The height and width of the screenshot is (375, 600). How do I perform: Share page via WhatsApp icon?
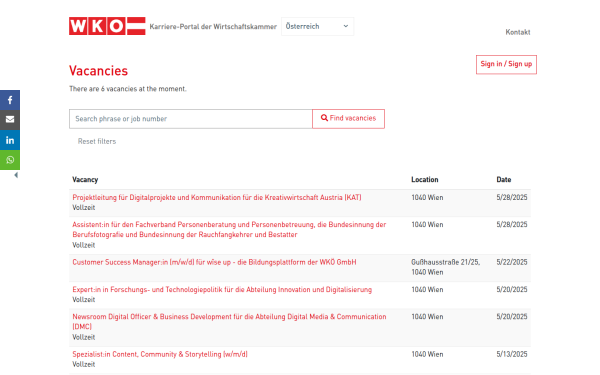tap(10, 160)
